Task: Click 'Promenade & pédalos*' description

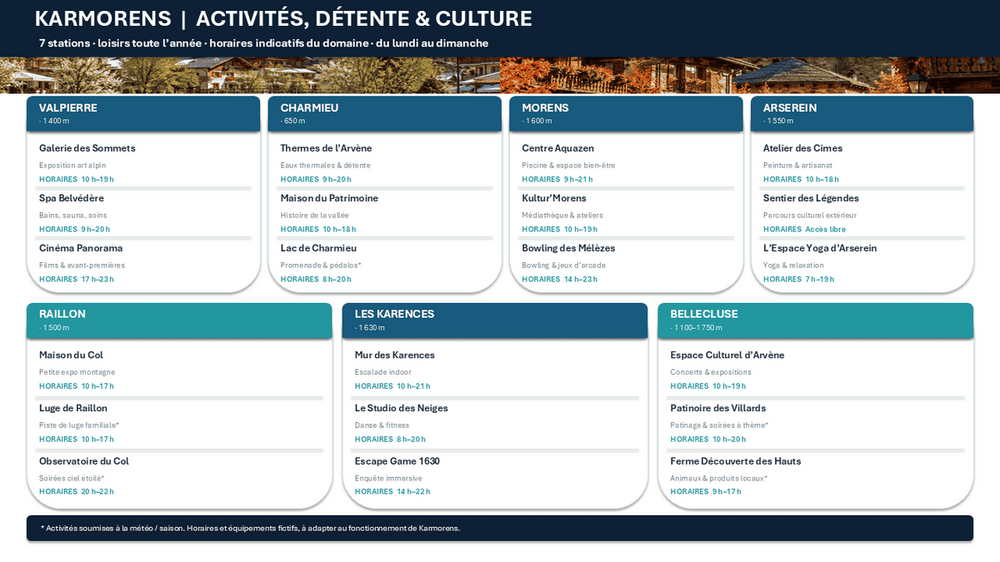Action: tap(321, 265)
